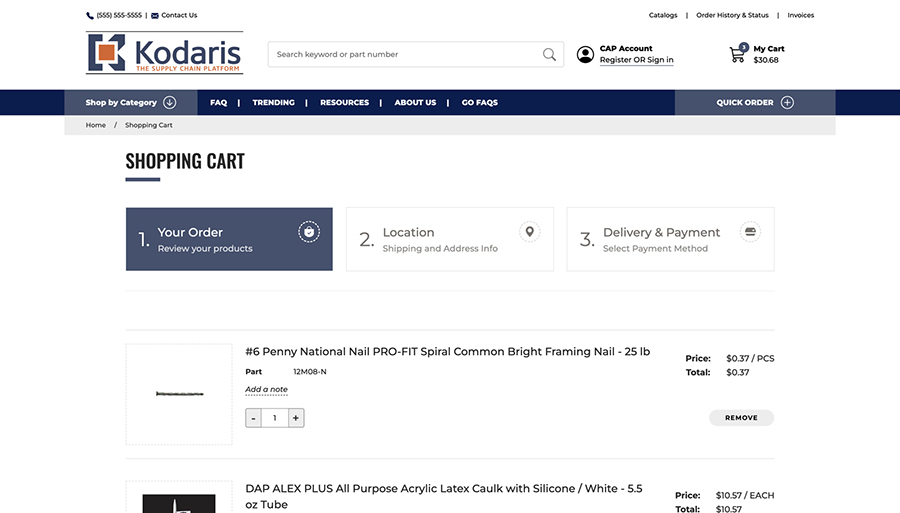
Task: Click Shopping Cart in the breadcrumb
Action: (149, 125)
